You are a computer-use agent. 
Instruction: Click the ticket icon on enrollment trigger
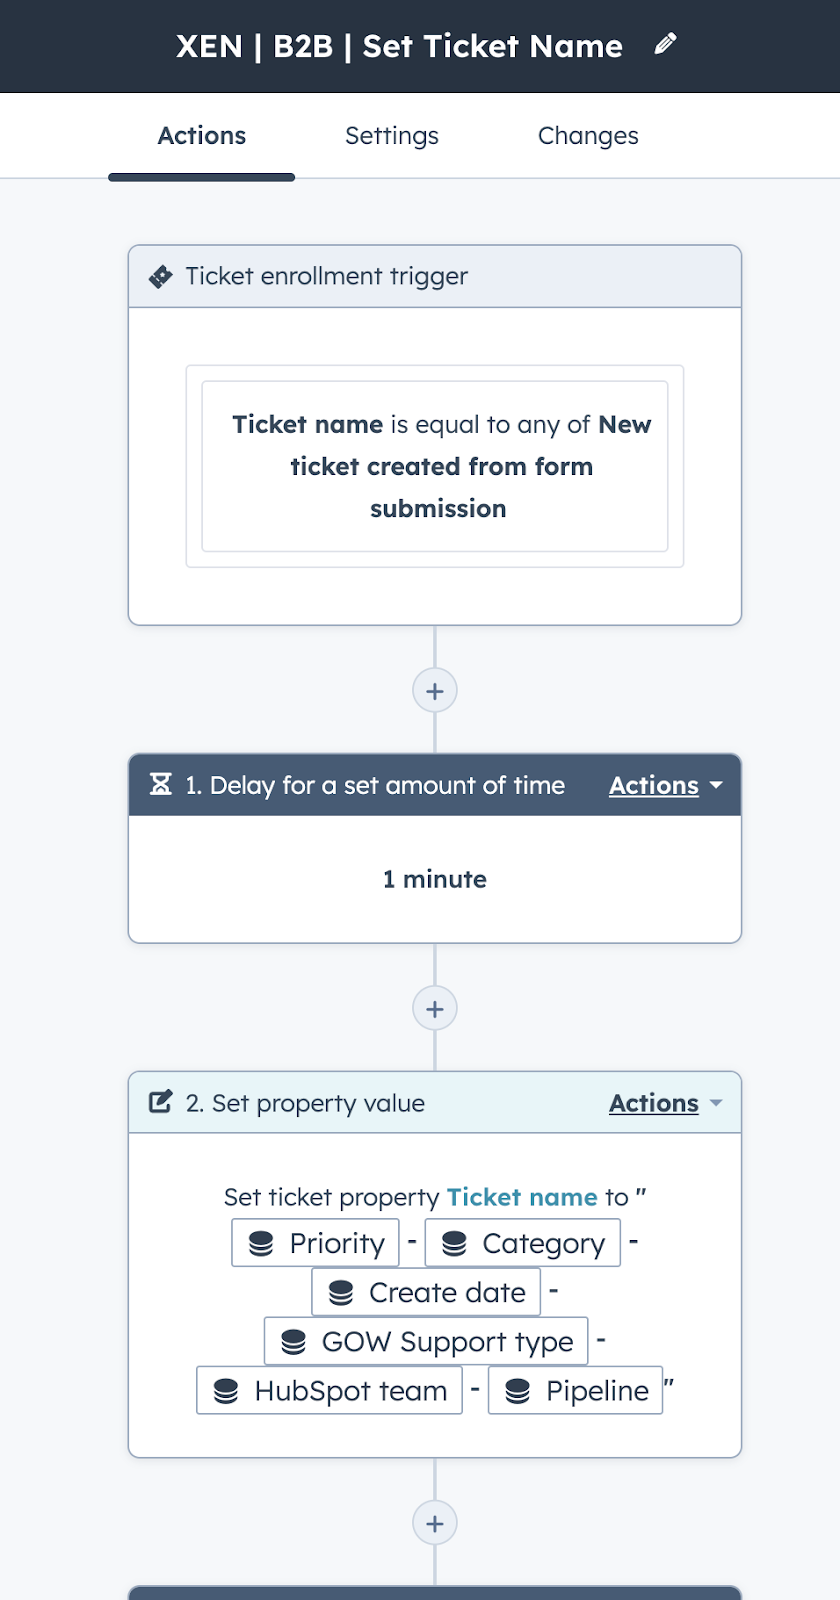tap(161, 277)
